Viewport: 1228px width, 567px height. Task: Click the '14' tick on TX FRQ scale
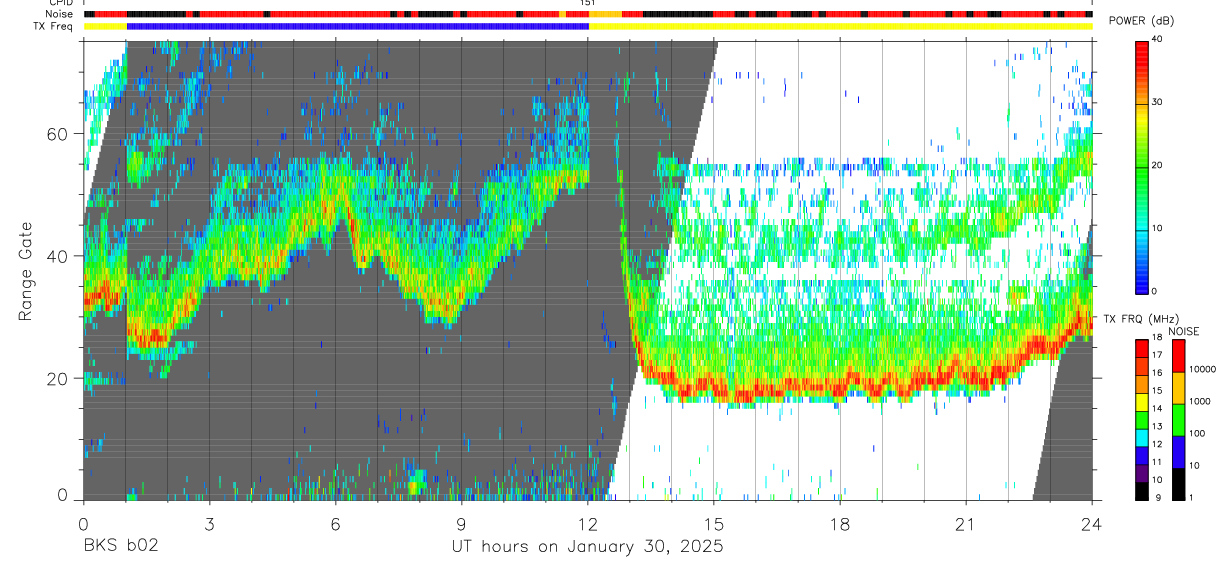[1157, 409]
